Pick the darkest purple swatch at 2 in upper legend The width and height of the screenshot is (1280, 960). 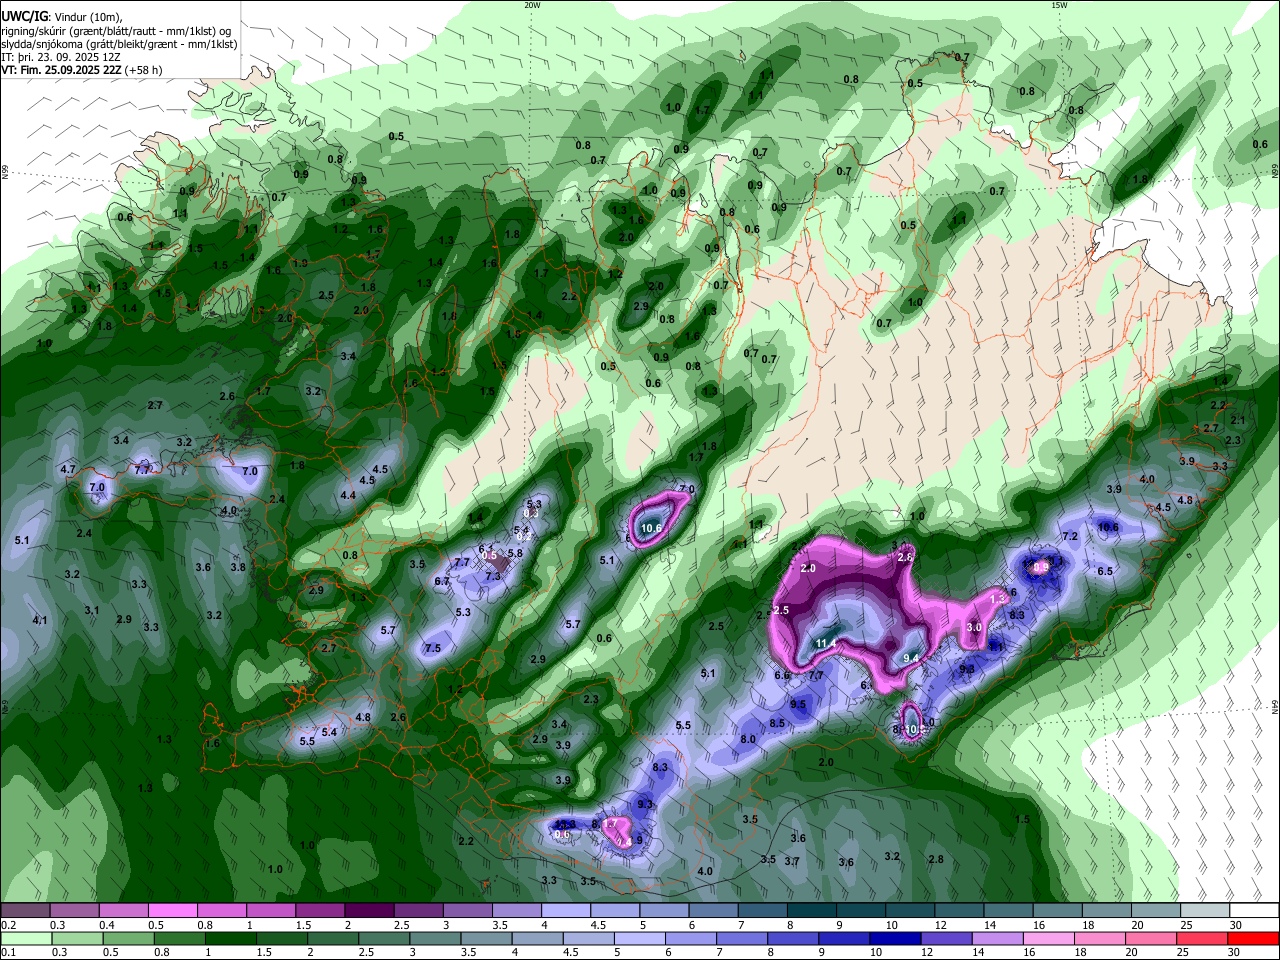[x=368, y=911]
